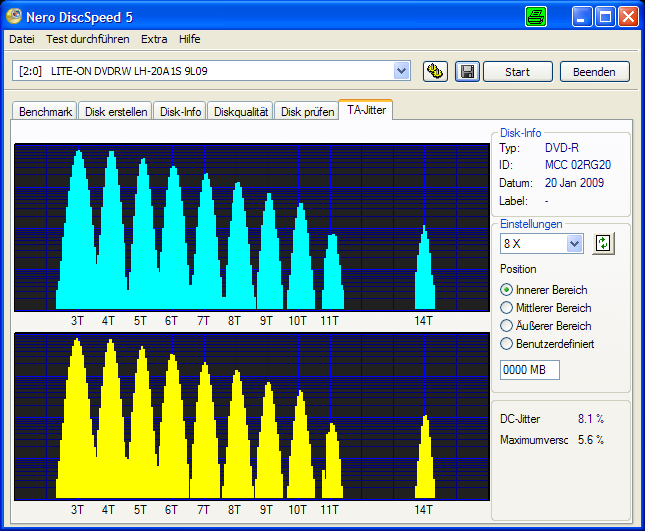Click the Start button
This screenshot has height=531, width=645.
tap(517, 72)
